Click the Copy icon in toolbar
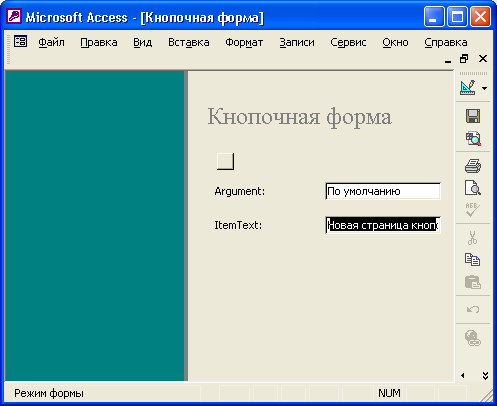This screenshot has width=497, height=406. (473, 259)
